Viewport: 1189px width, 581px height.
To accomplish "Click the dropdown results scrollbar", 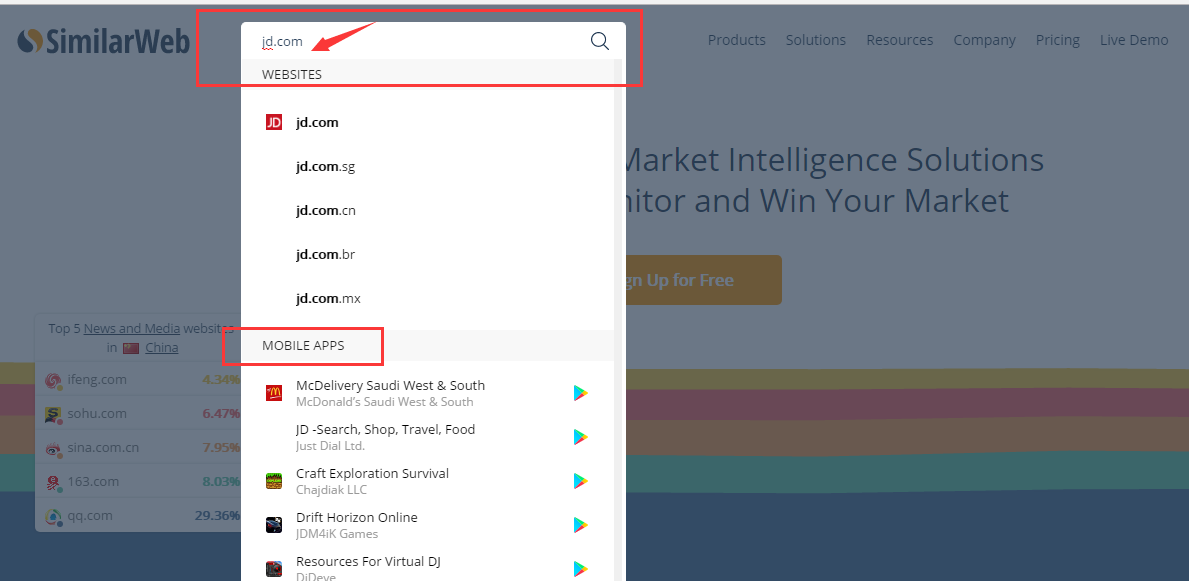I will tap(618, 320).
